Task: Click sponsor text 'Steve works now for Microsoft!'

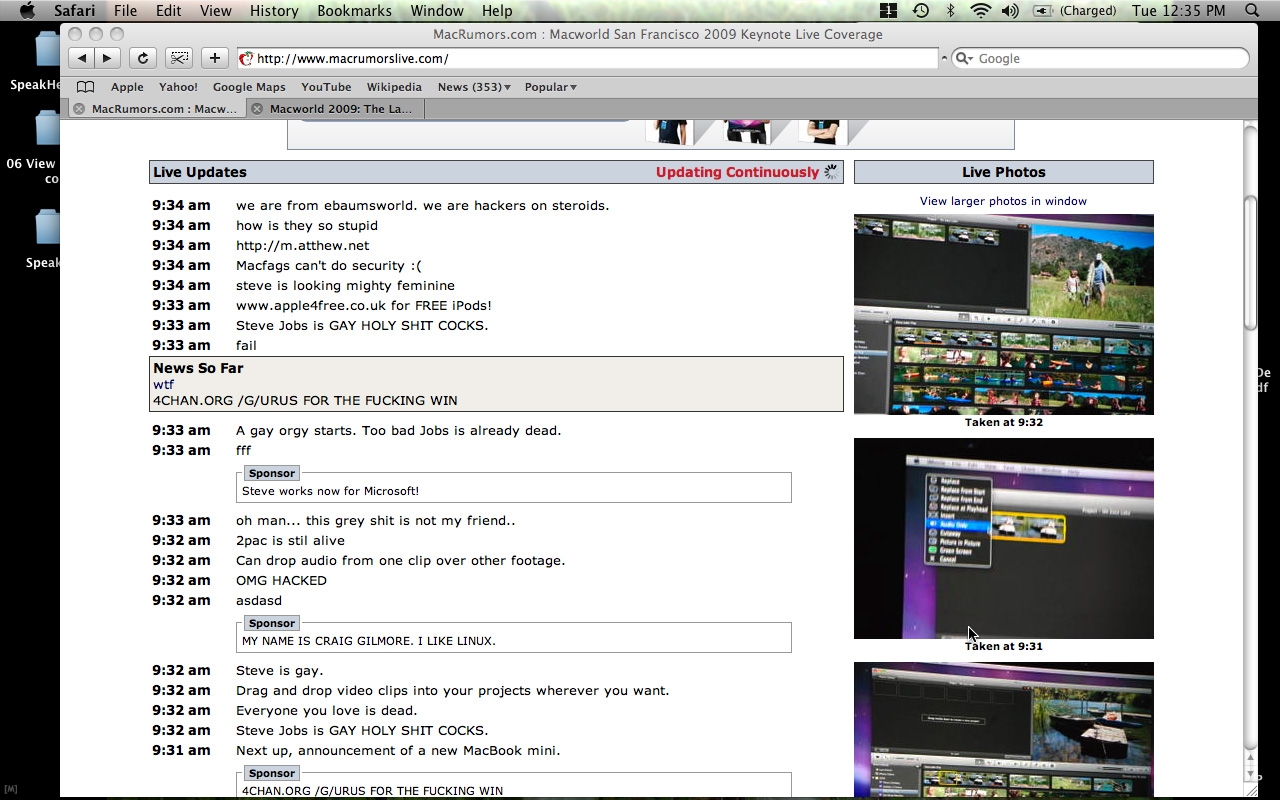Action: [330, 491]
